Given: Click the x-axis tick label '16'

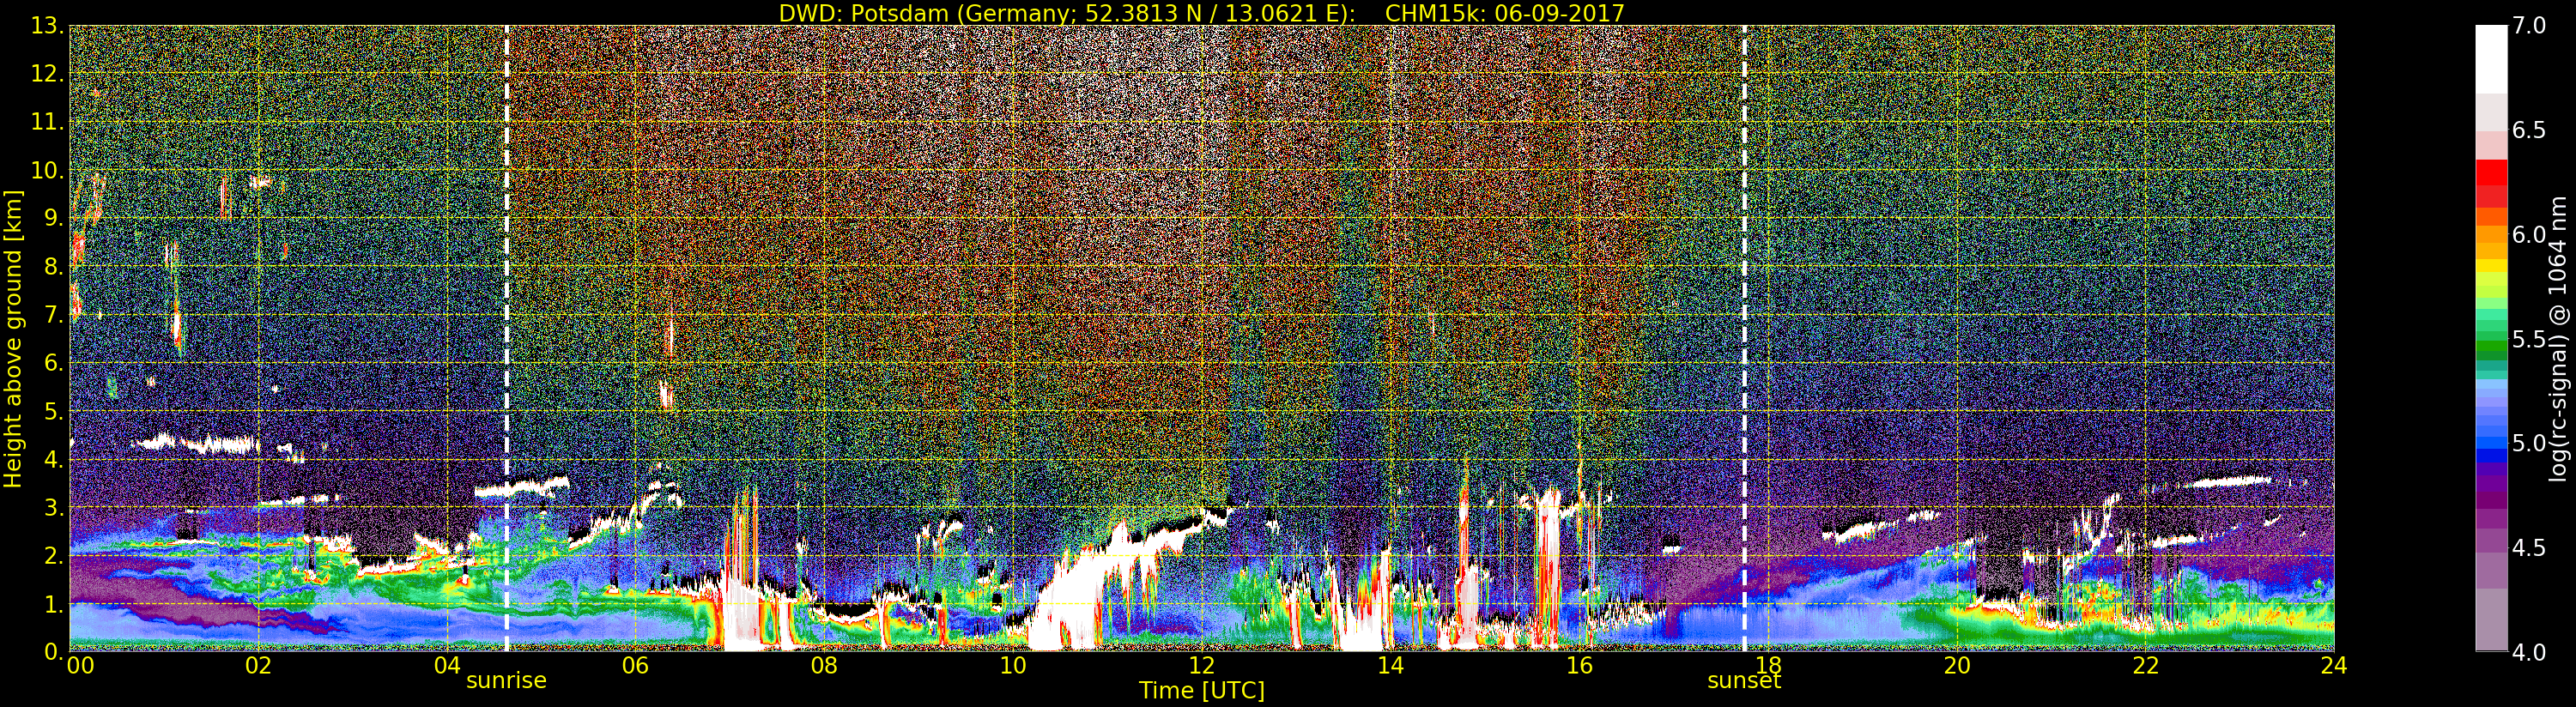Looking at the screenshot, I should 1579,666.
